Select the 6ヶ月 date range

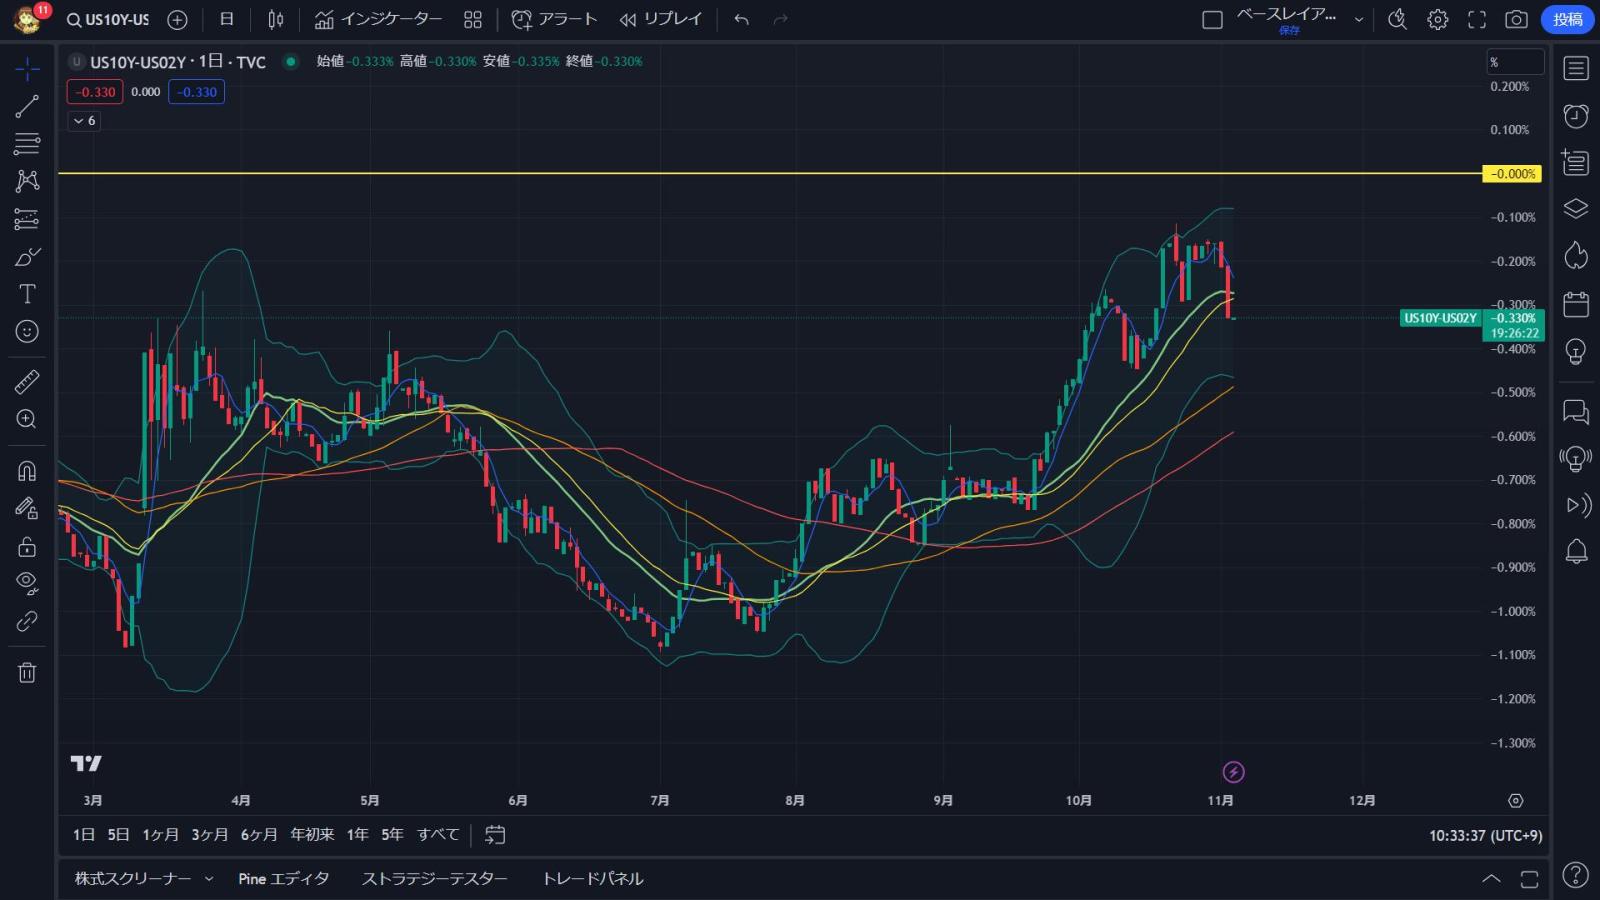(x=259, y=835)
